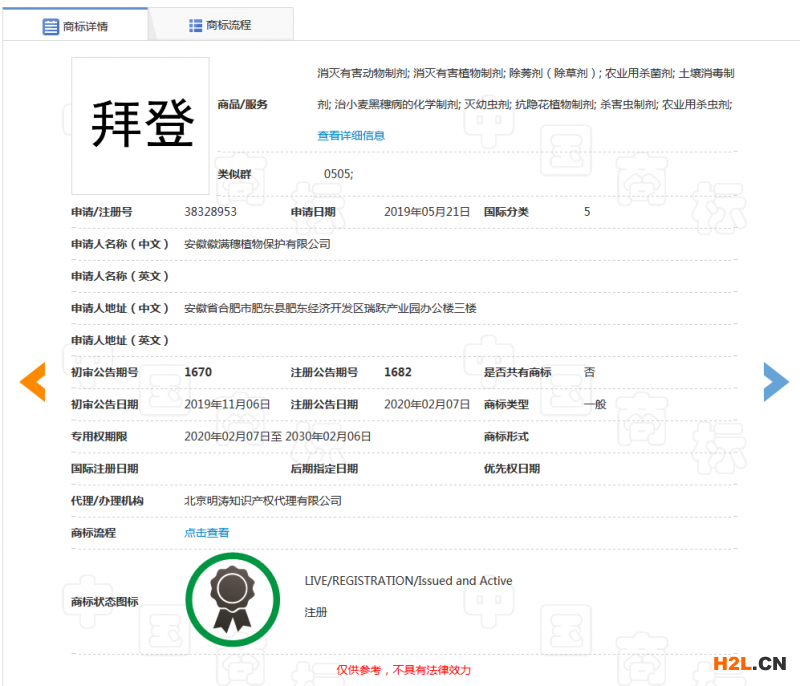Viewport: 800px width, 686px height.
Task: Select registration announcement issue number 1682
Action: click(x=398, y=372)
